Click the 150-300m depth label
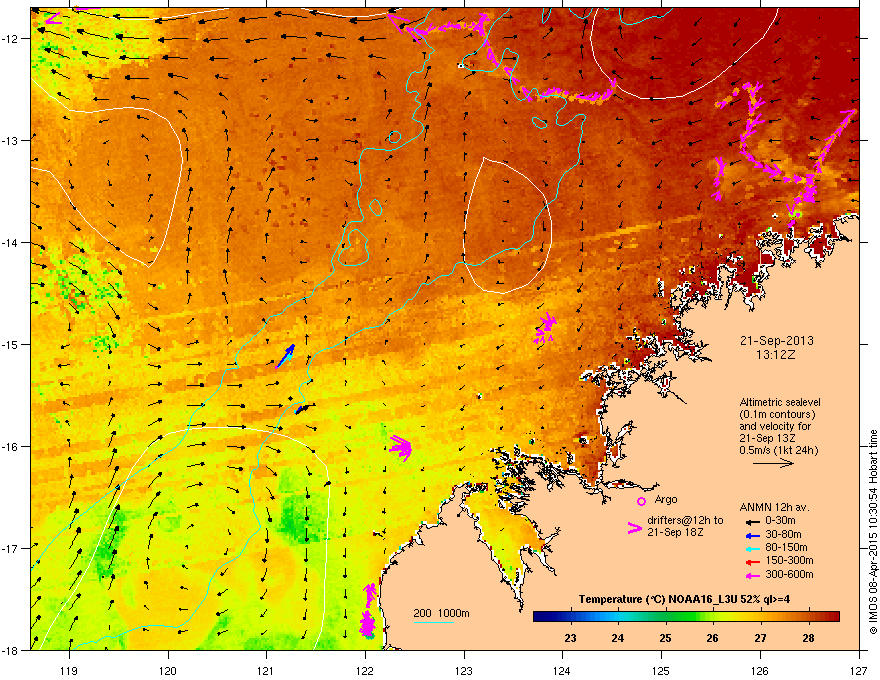Viewport: 880px width, 680px height. click(x=789, y=560)
